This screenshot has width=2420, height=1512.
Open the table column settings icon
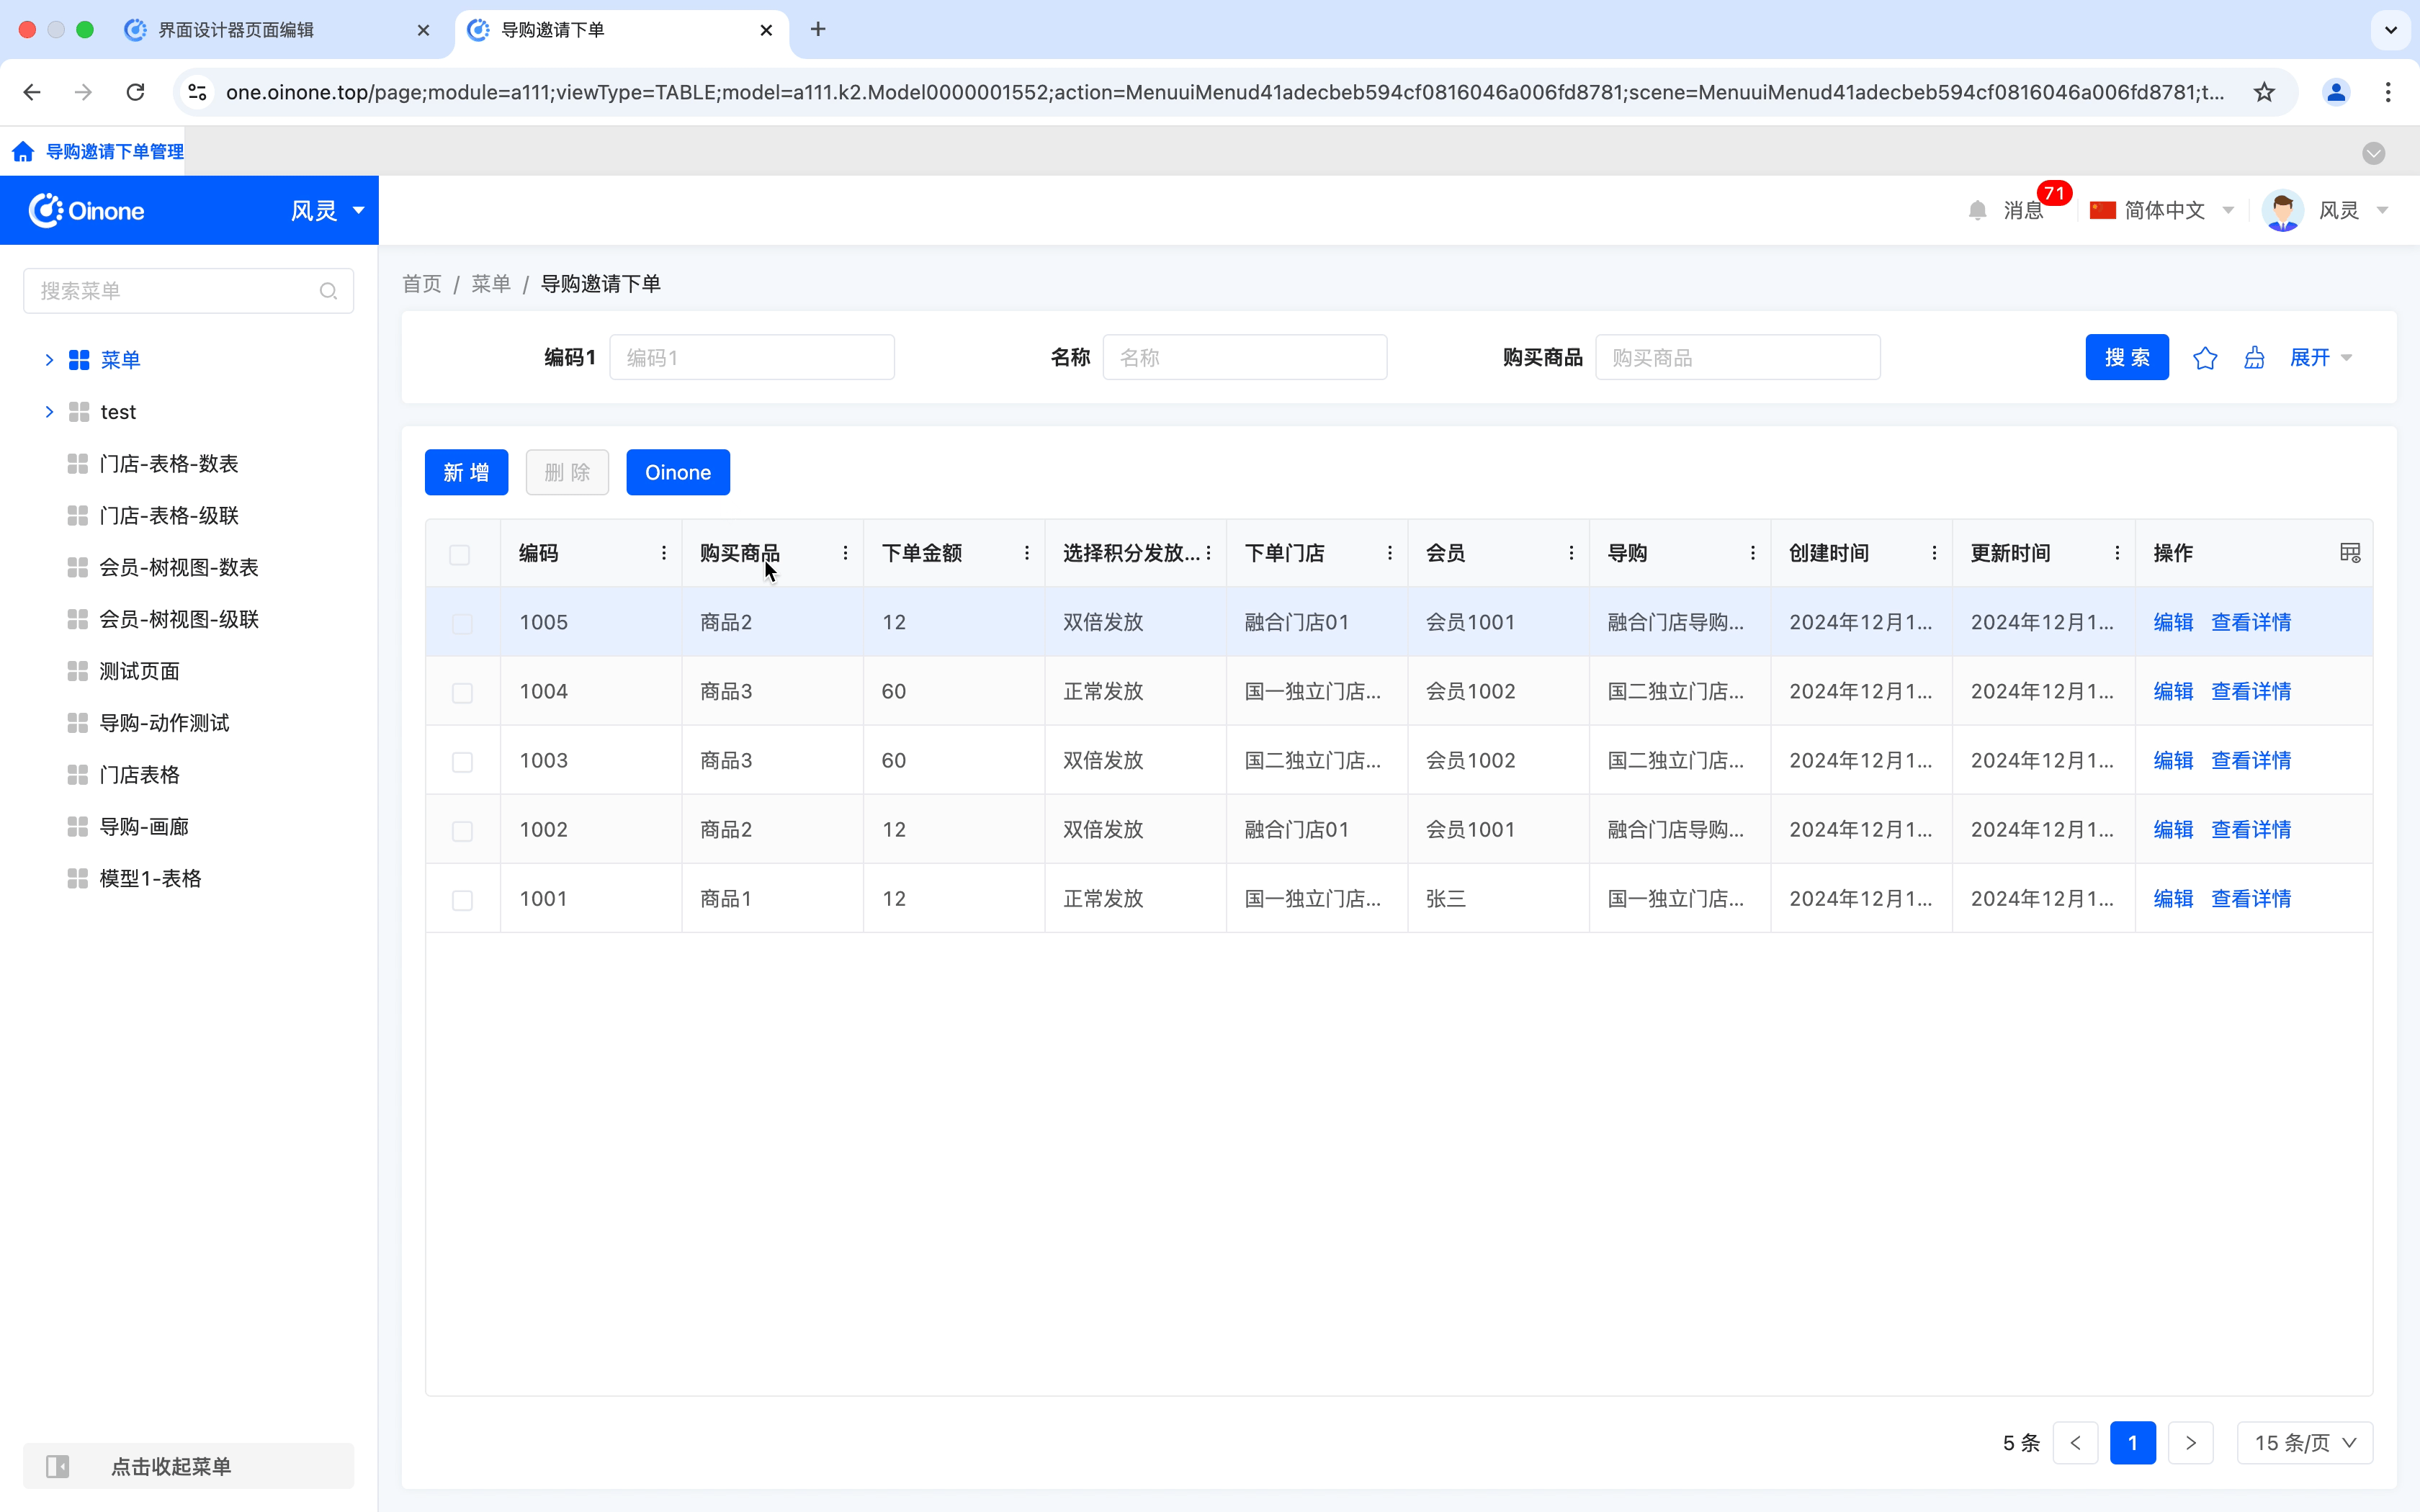click(x=2350, y=553)
